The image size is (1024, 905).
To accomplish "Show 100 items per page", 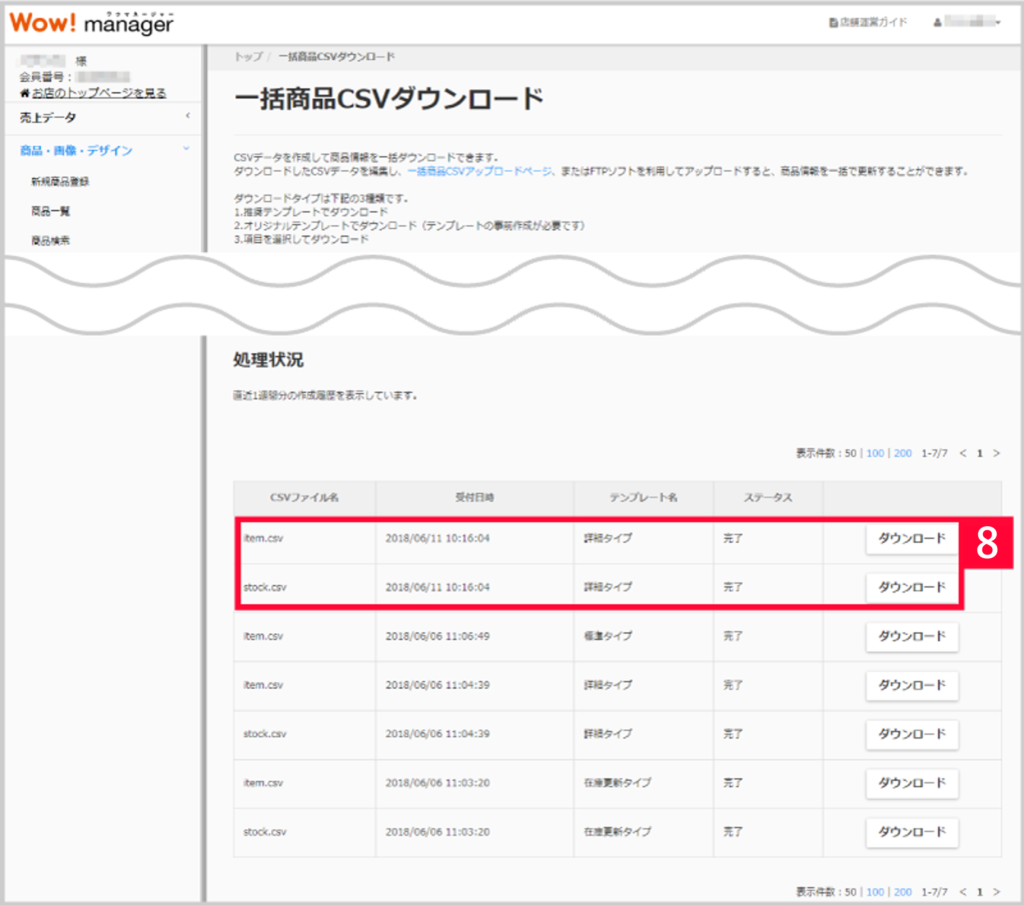I will (874, 453).
